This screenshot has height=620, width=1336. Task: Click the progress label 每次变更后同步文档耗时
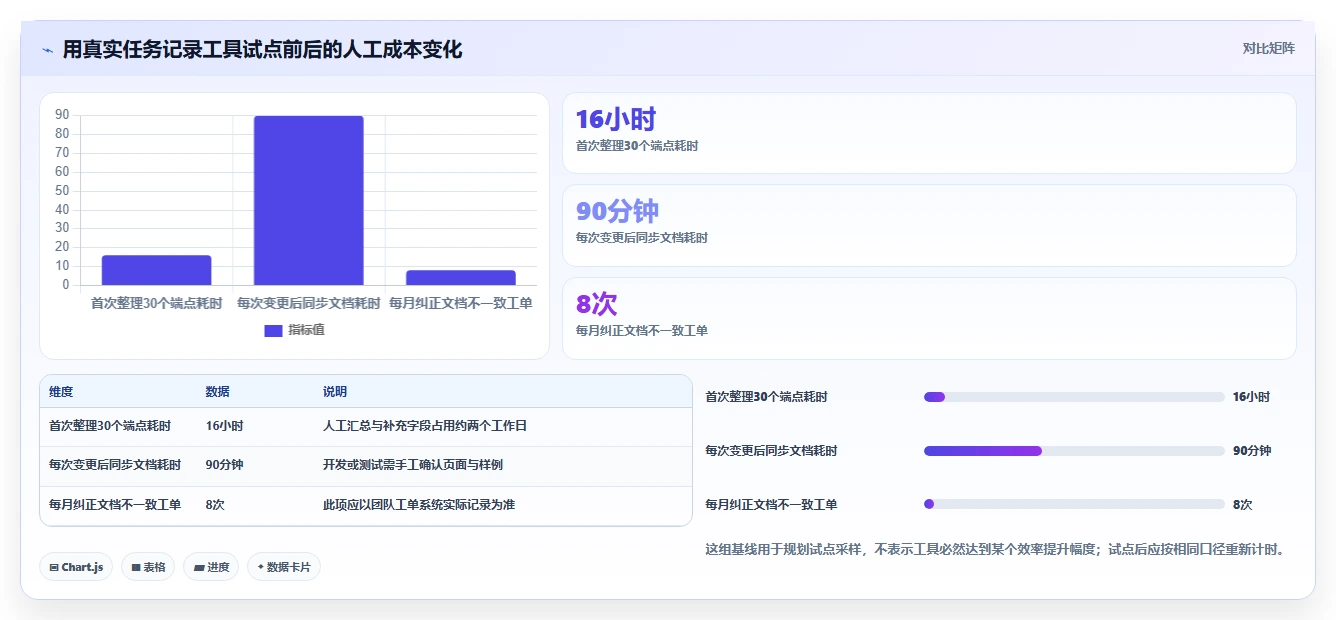[x=772, y=451]
